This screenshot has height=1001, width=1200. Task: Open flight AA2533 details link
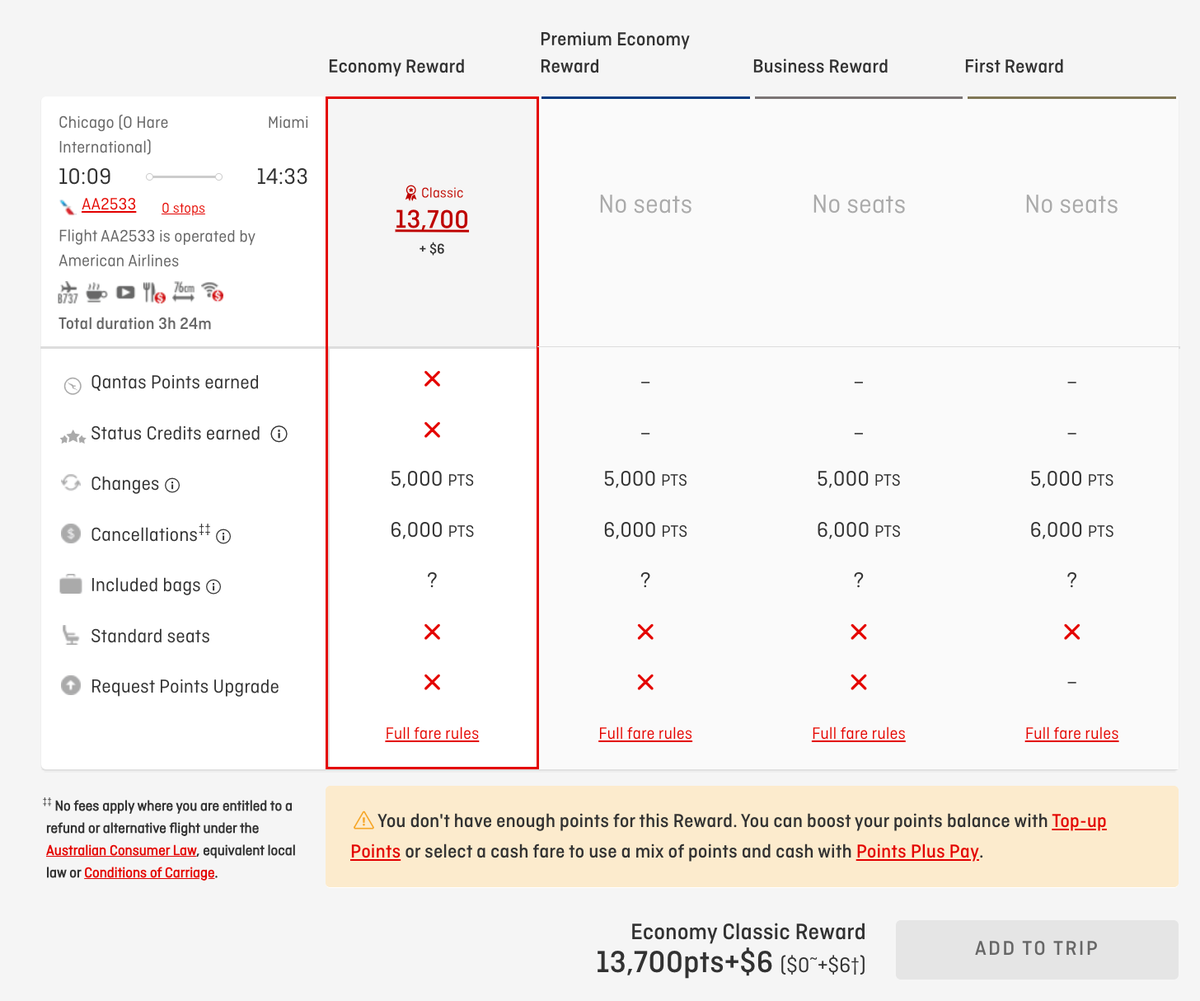[108, 205]
